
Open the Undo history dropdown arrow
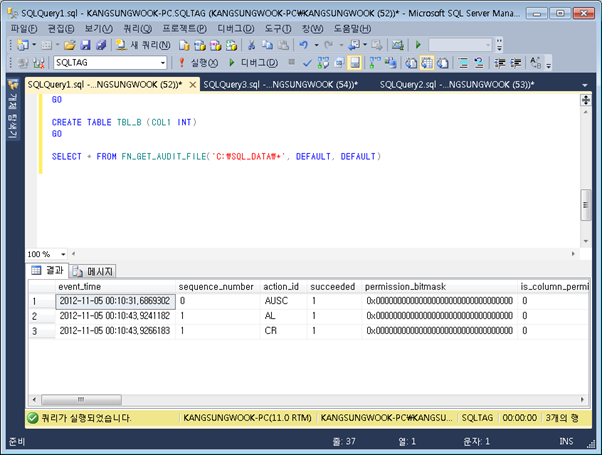coord(316,45)
